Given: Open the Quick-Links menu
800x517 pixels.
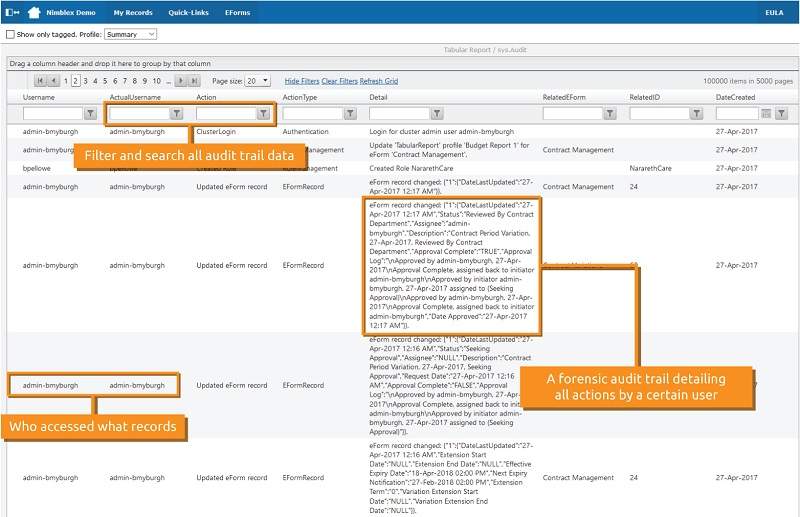Looking at the screenshot, I should 188,12.
